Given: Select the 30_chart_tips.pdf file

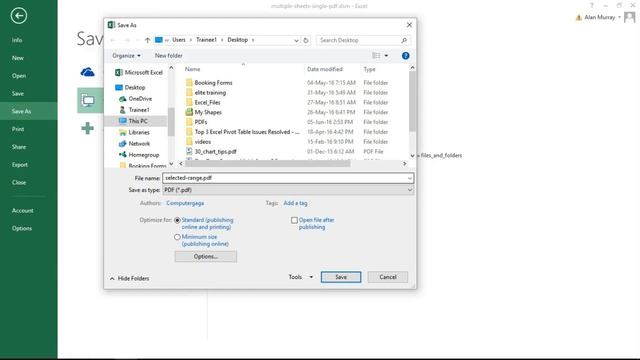Looking at the screenshot, I should (x=211, y=151).
